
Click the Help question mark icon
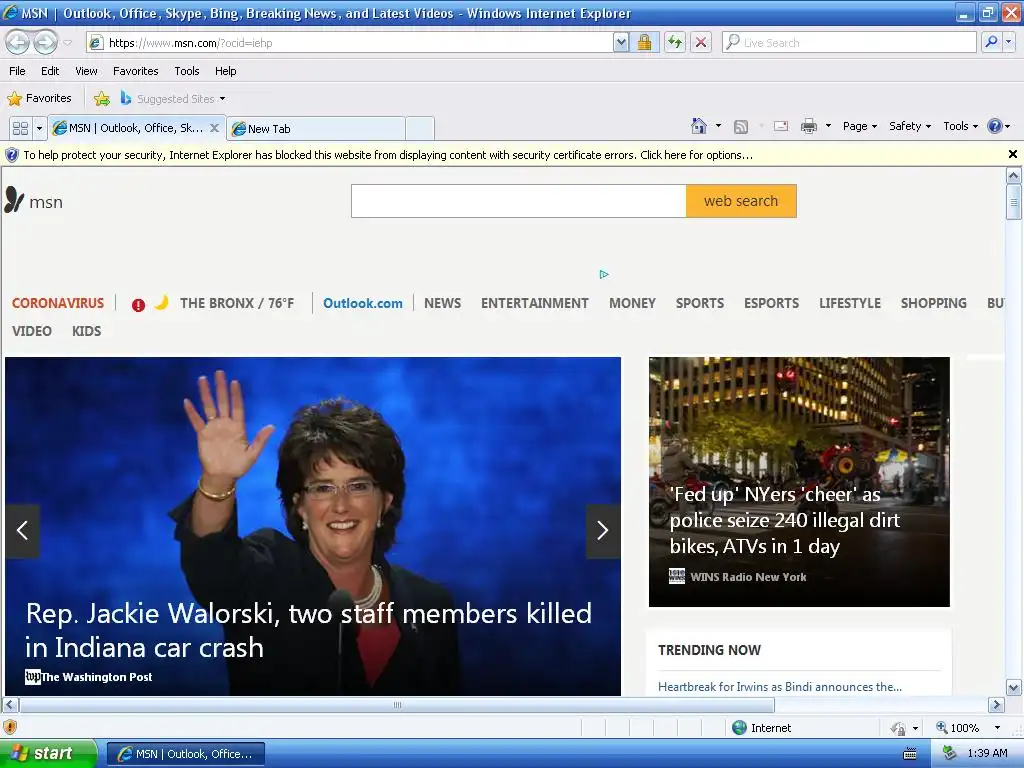(994, 126)
